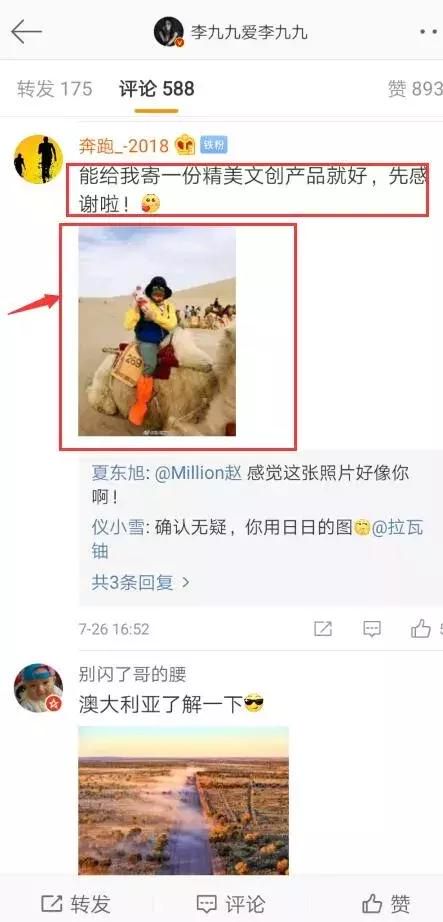The image size is (443, 922).
Task: Open the 奔跑_-2018 user avatar
Action: coord(38,159)
